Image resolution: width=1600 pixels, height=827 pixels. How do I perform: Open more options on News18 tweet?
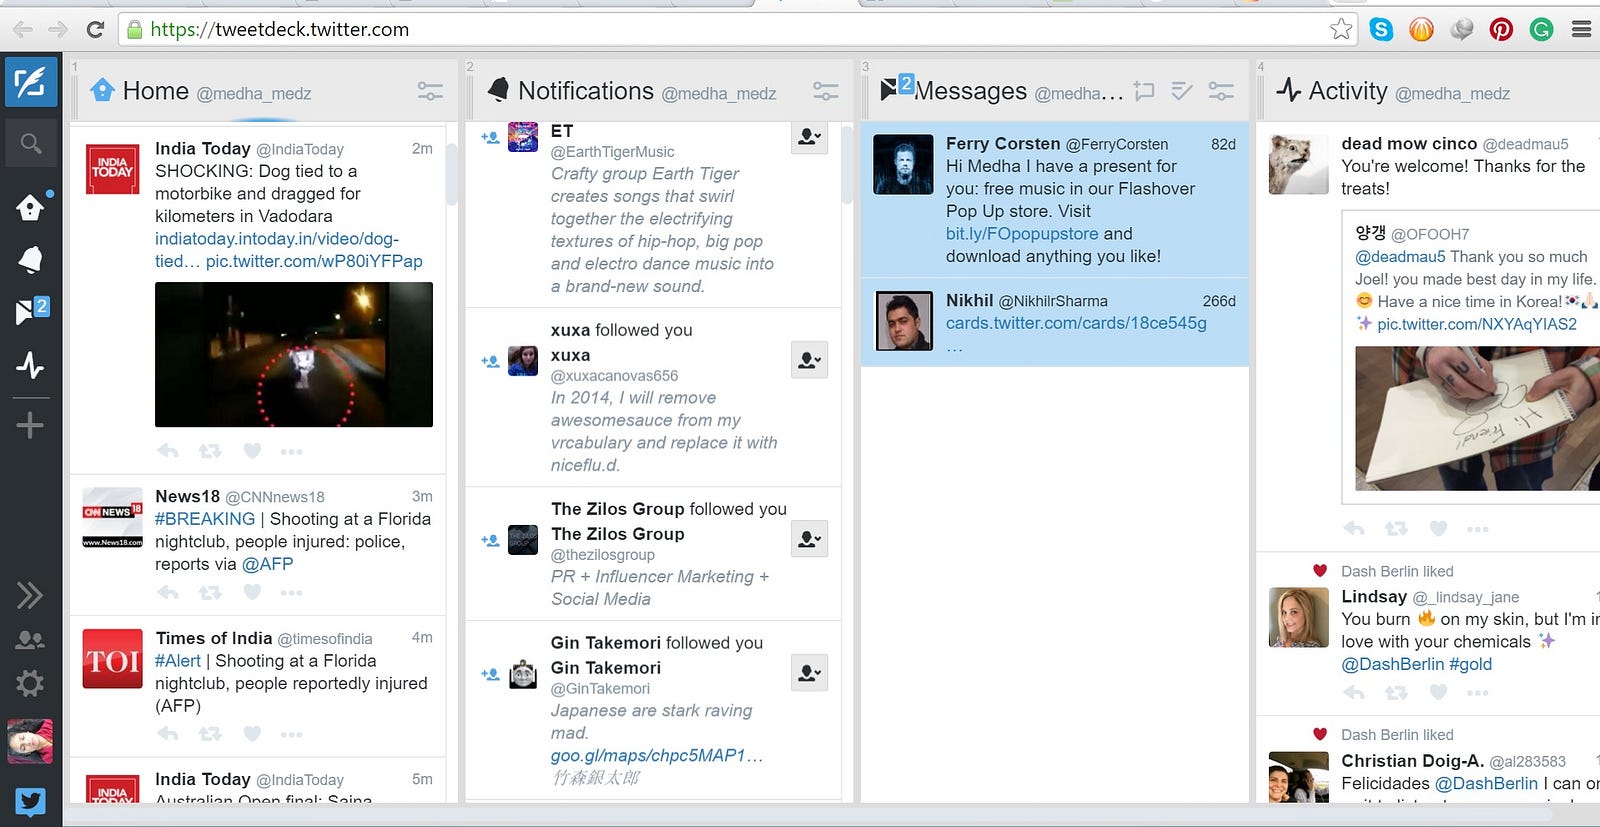click(291, 593)
